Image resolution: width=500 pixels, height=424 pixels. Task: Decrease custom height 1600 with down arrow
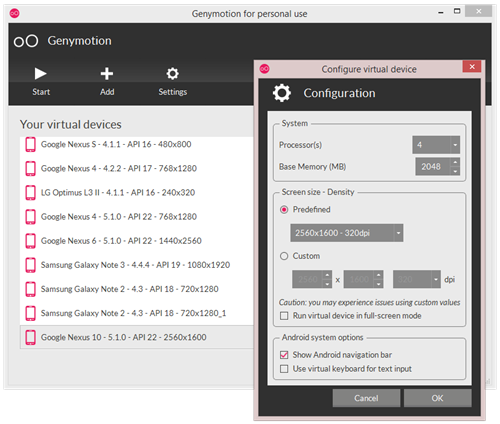[x=379, y=284]
